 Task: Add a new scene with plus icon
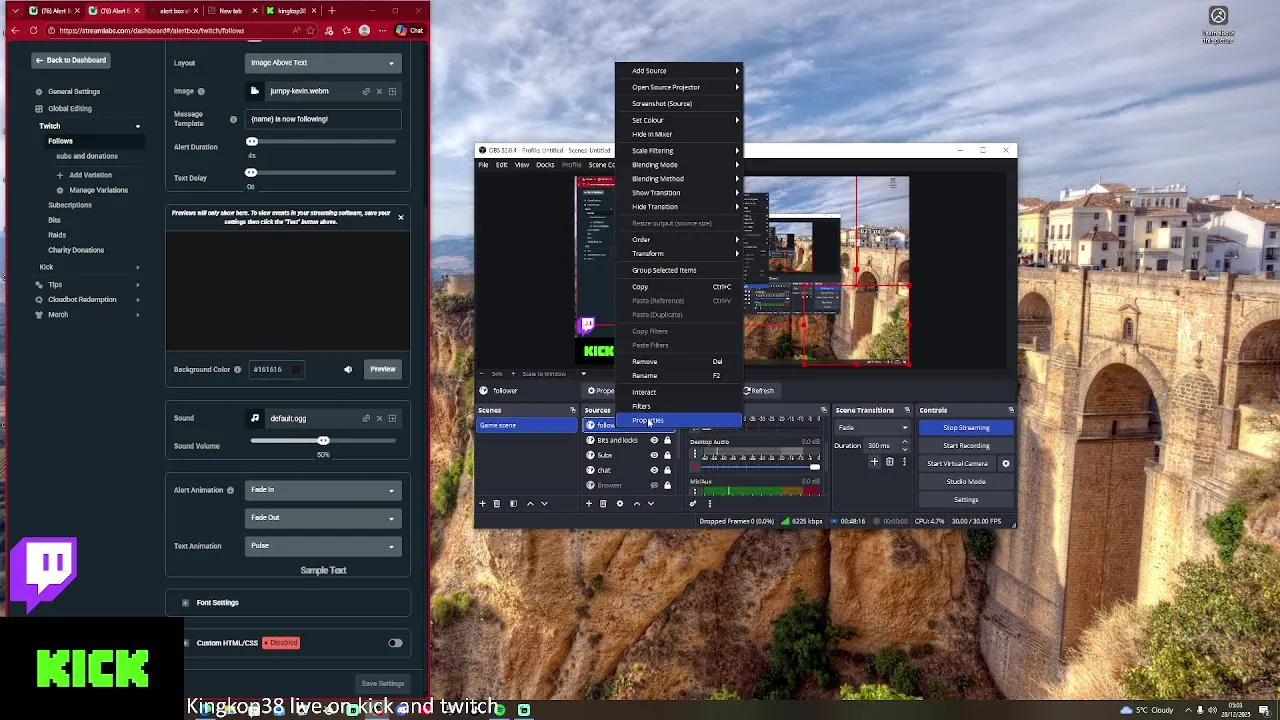(482, 503)
